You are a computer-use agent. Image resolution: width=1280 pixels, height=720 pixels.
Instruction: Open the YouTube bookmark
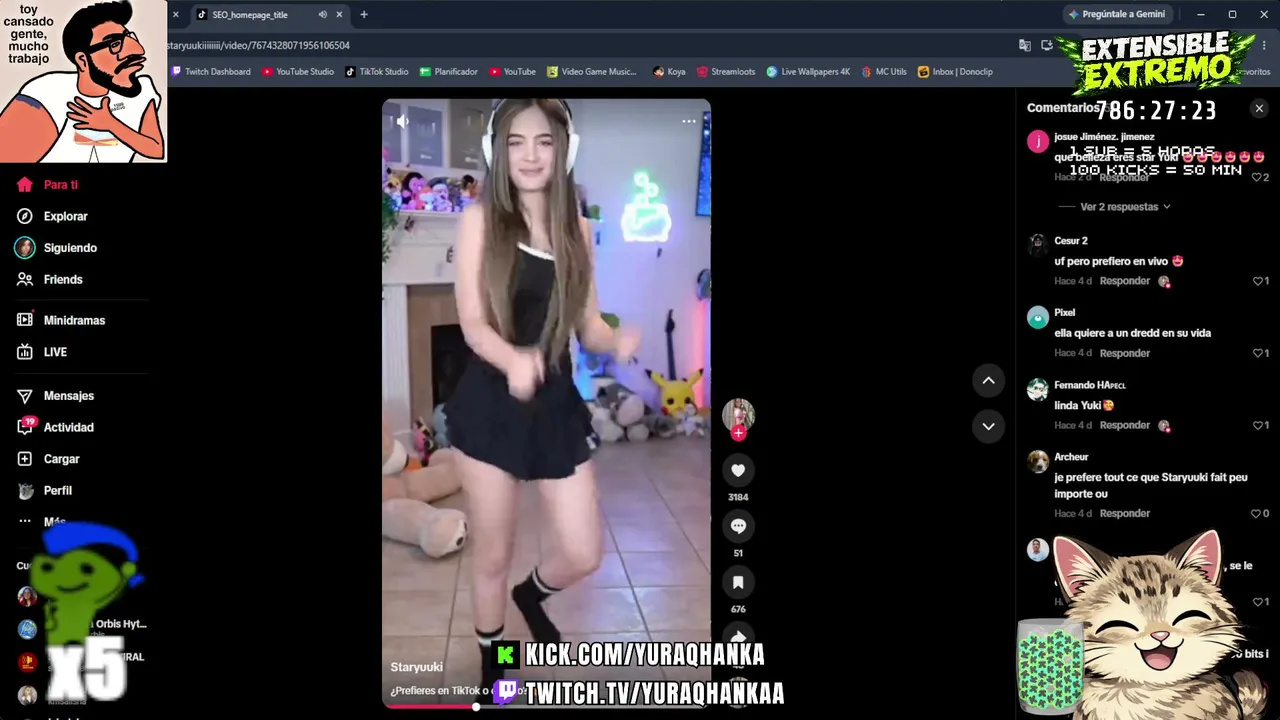pos(512,72)
